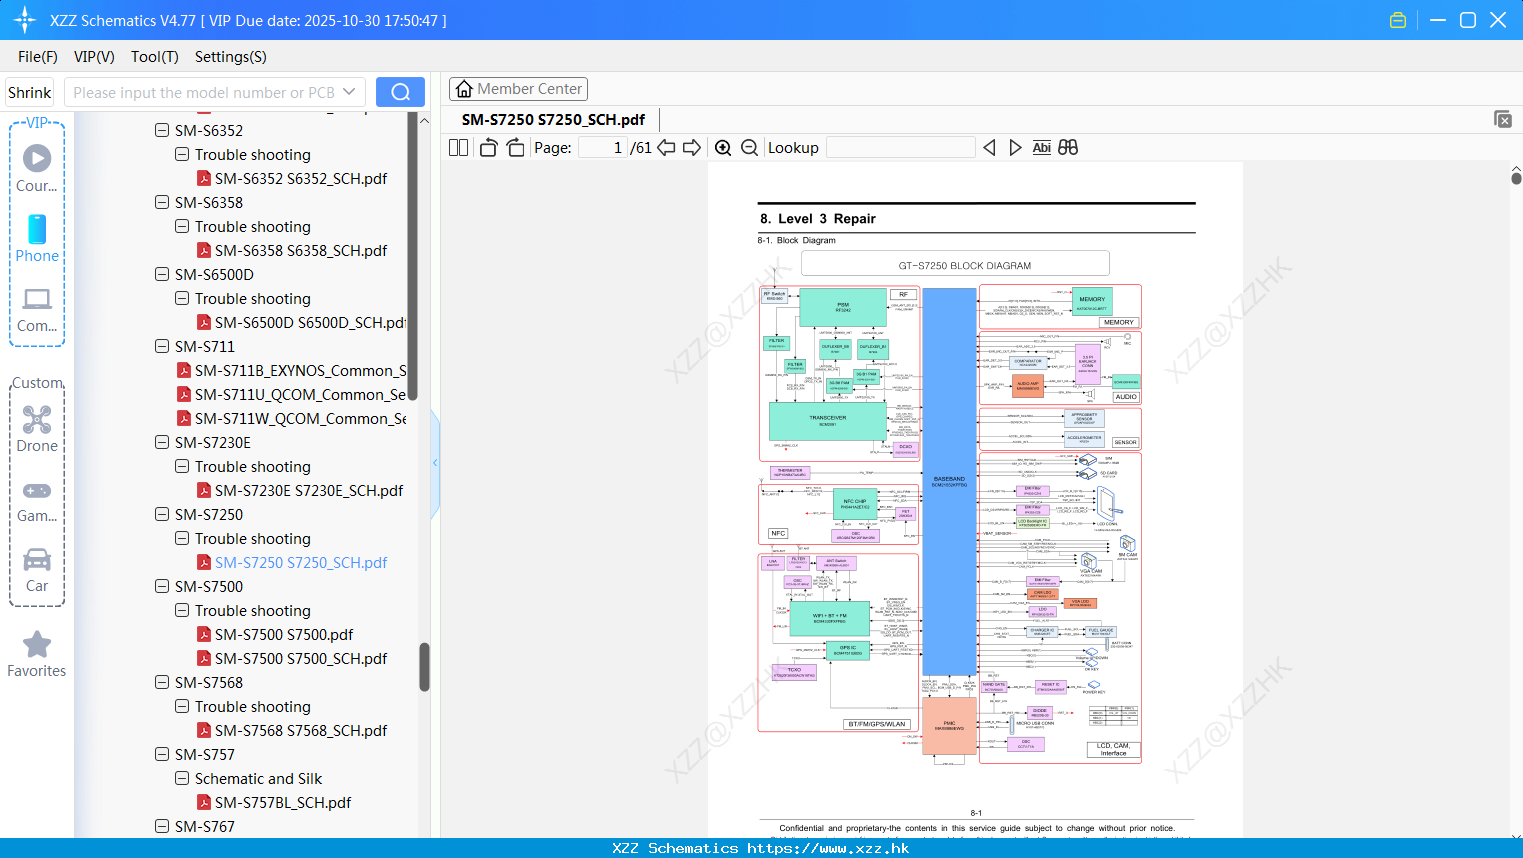1523x858 pixels.
Task: Open the Member Center button
Action: point(518,89)
